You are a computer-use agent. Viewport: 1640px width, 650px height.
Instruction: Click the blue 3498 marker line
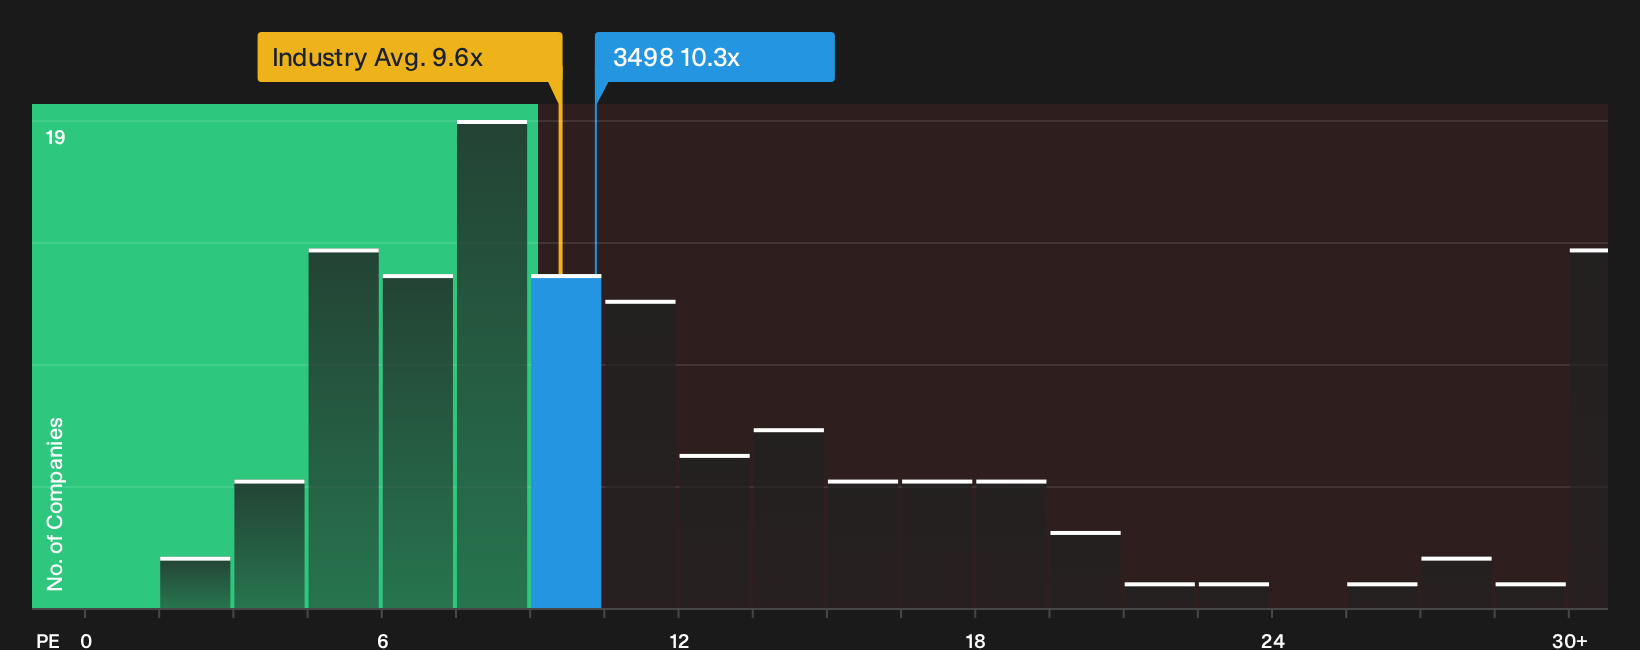coord(596,180)
